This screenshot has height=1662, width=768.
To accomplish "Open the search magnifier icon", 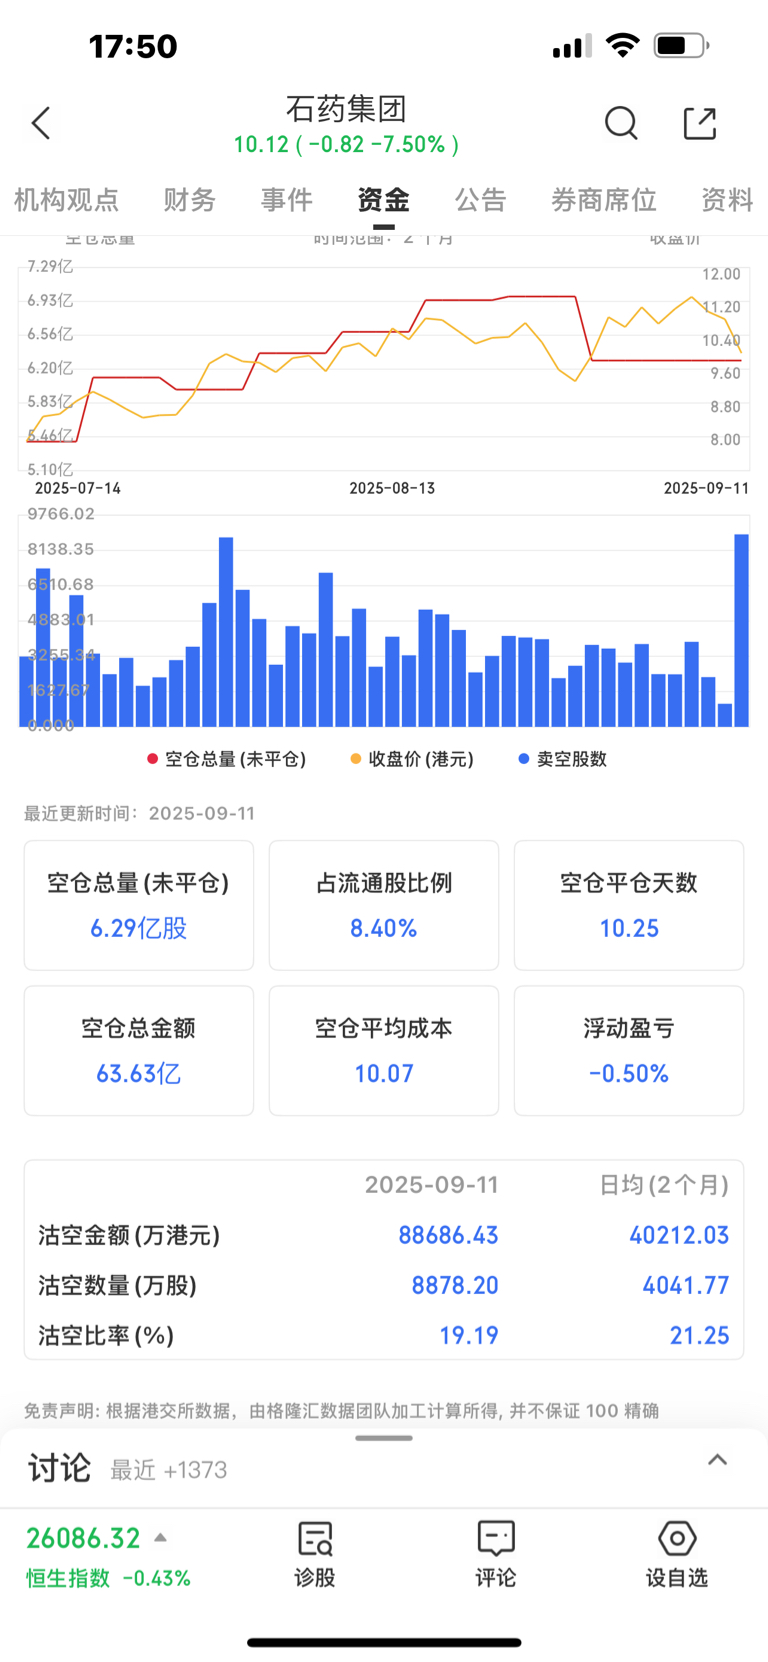I will tap(621, 123).
